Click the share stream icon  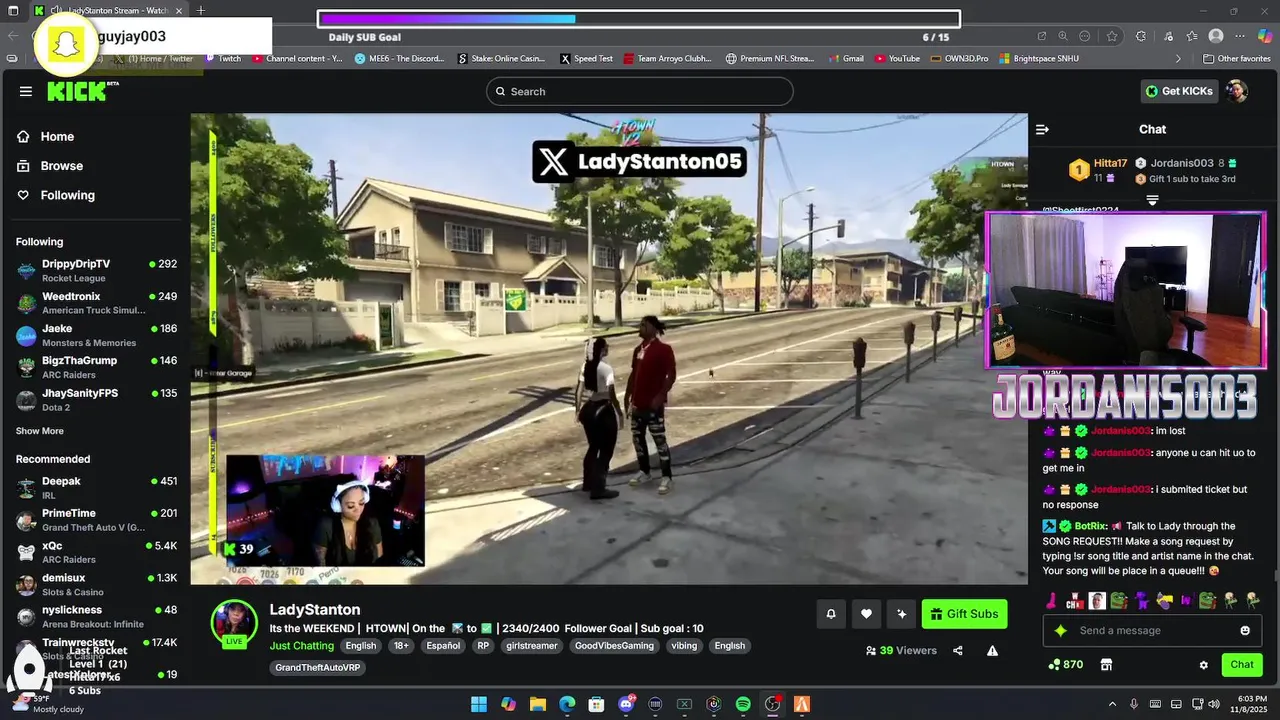[957, 651]
